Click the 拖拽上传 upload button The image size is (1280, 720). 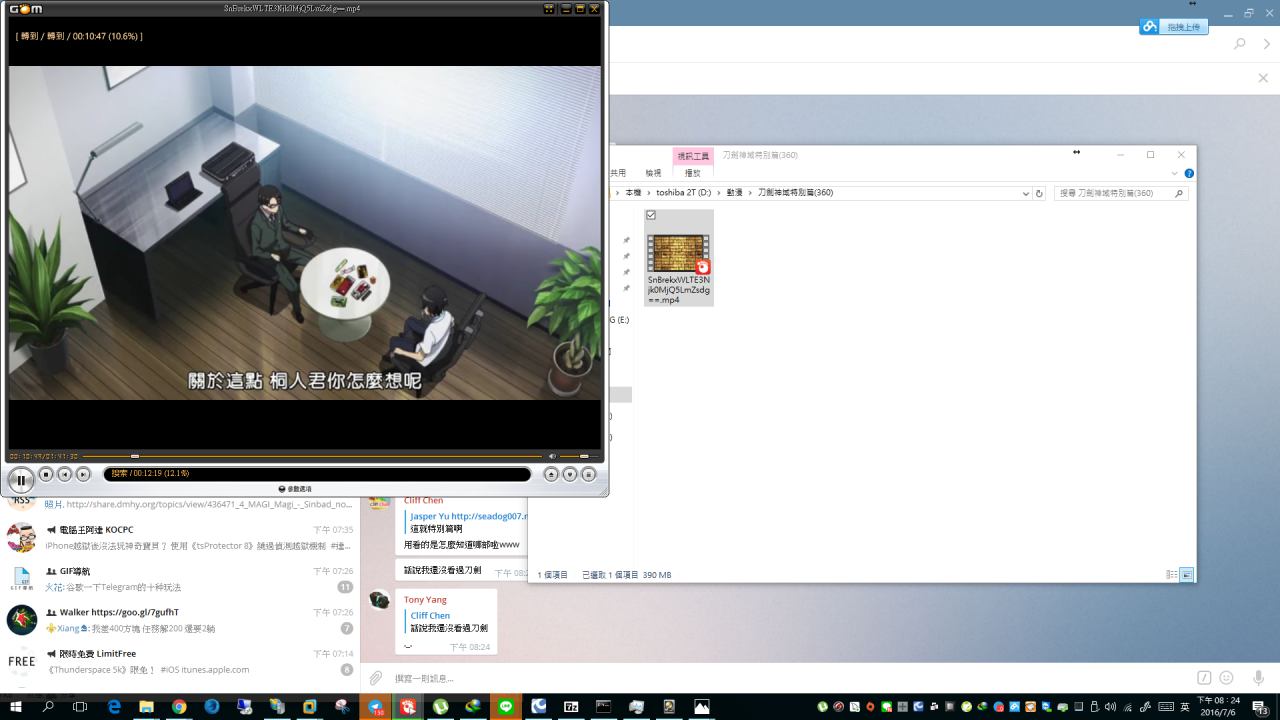pyautogui.click(x=1174, y=27)
